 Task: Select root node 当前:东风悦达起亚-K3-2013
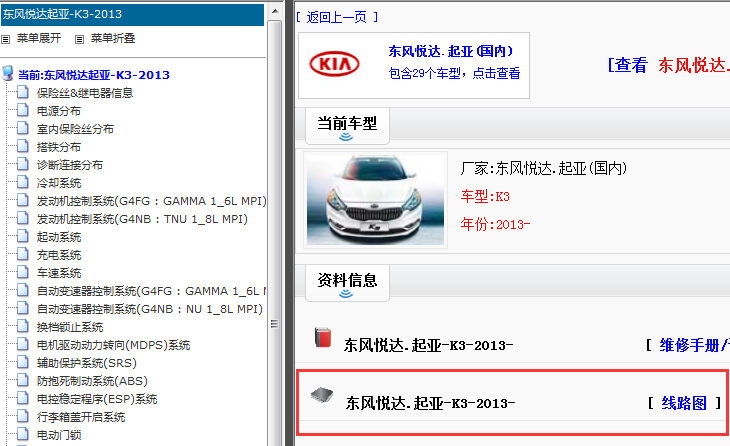pos(94,75)
